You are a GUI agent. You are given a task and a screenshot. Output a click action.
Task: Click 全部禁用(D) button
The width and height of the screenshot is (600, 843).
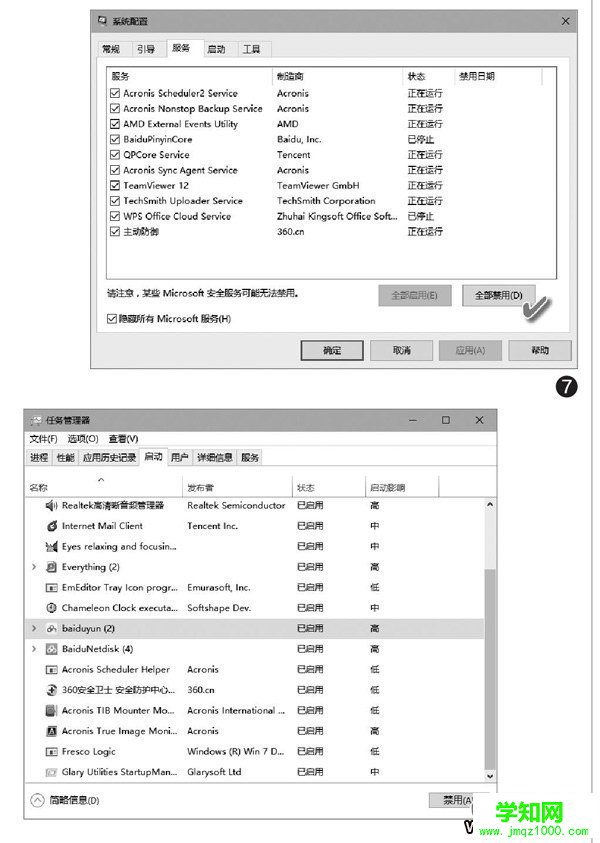(498, 295)
